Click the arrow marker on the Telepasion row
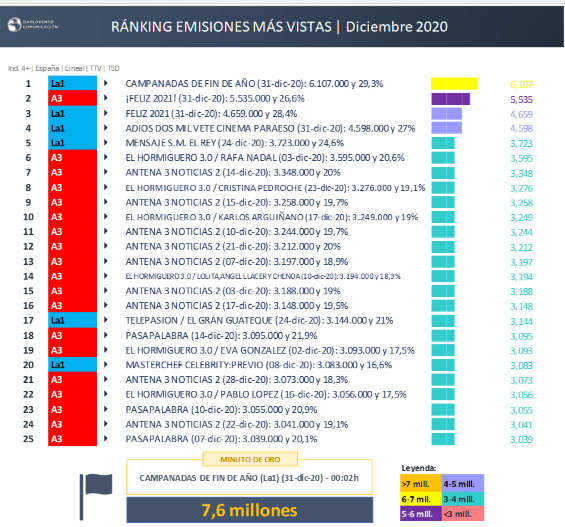Viewport: 565px width, 527px height. click(x=106, y=320)
